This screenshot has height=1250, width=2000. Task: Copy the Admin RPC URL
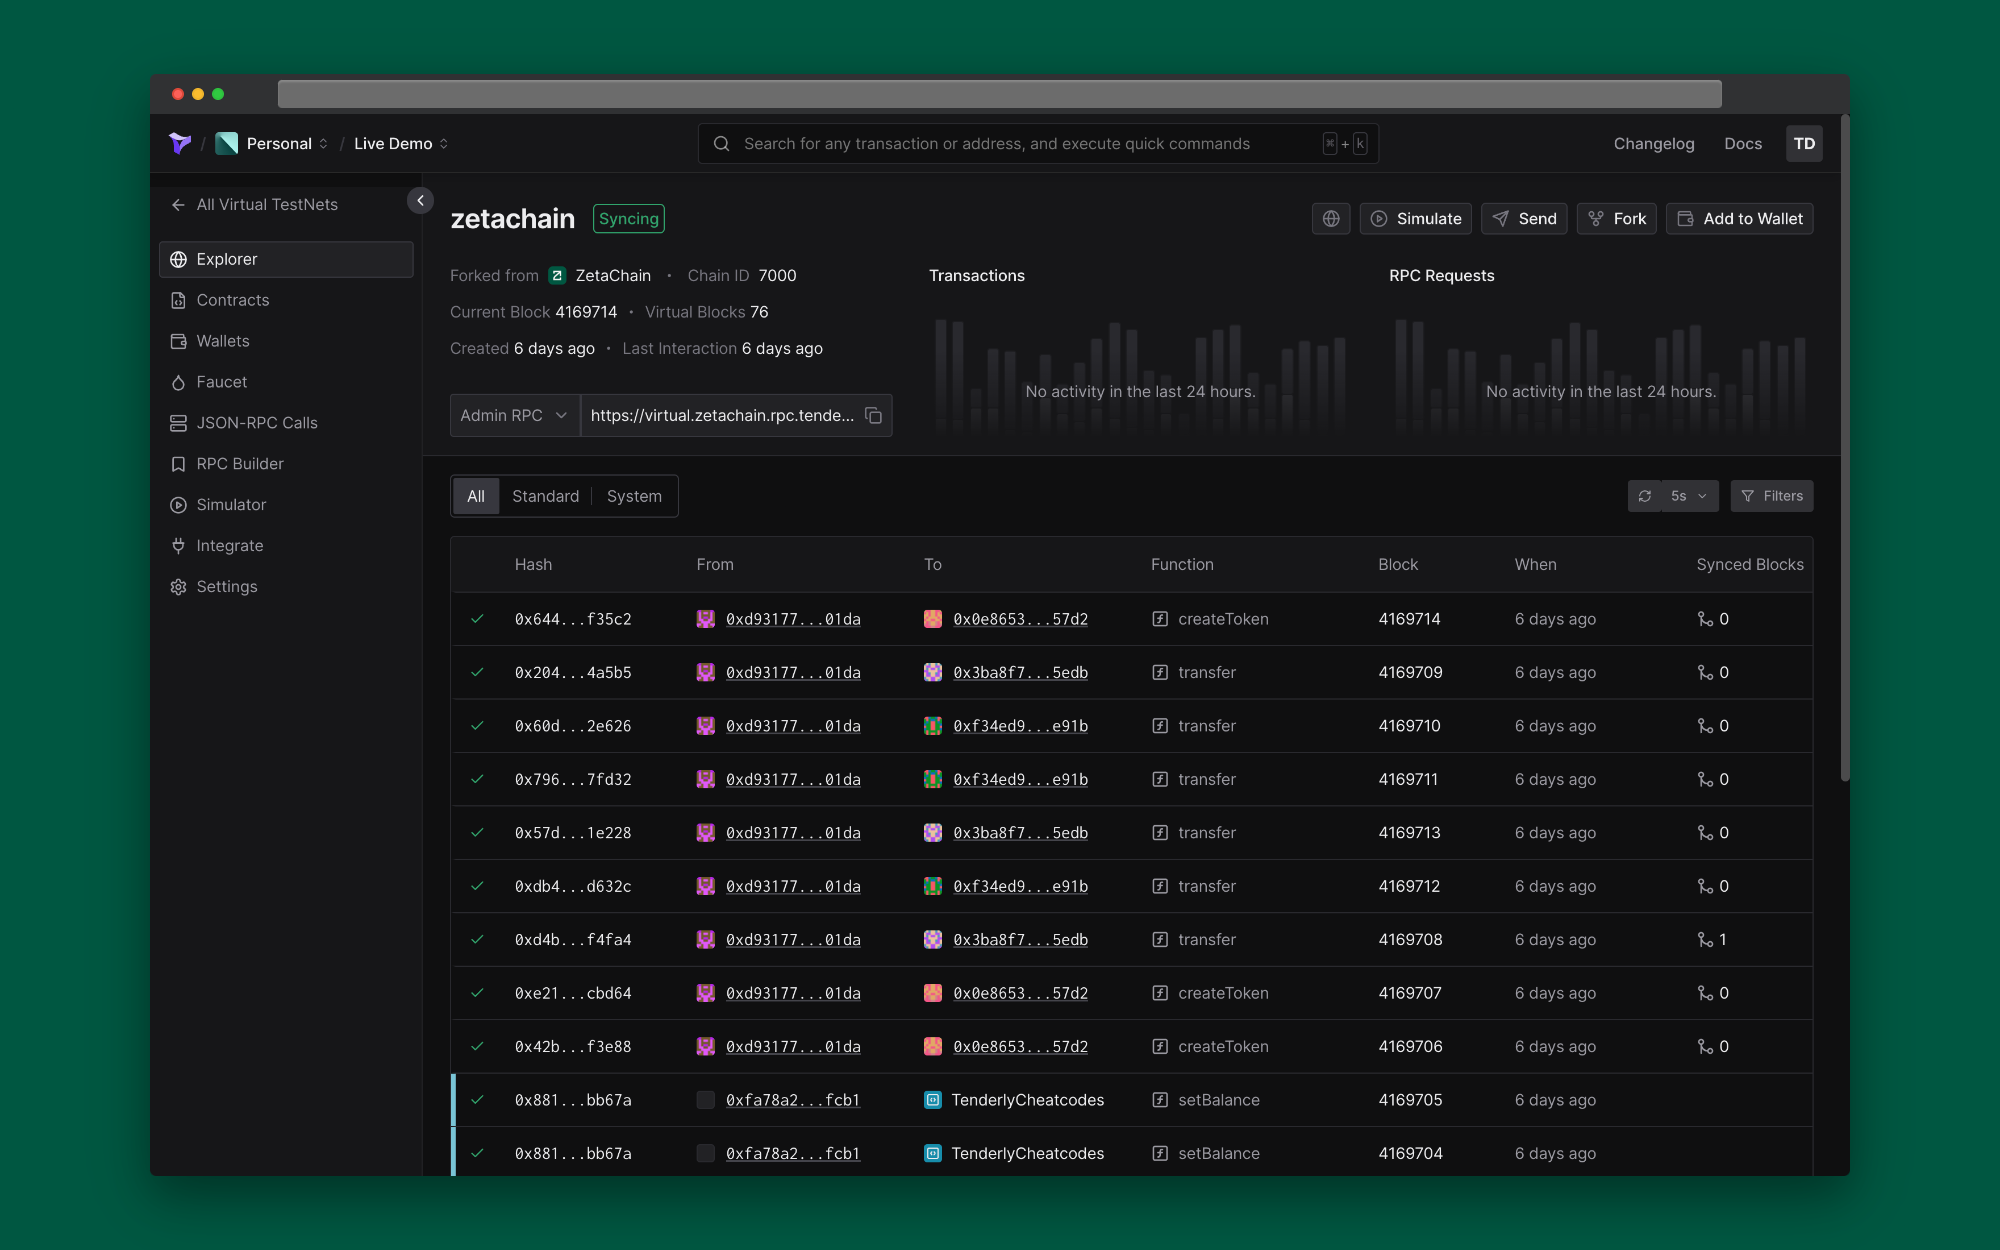click(x=873, y=416)
